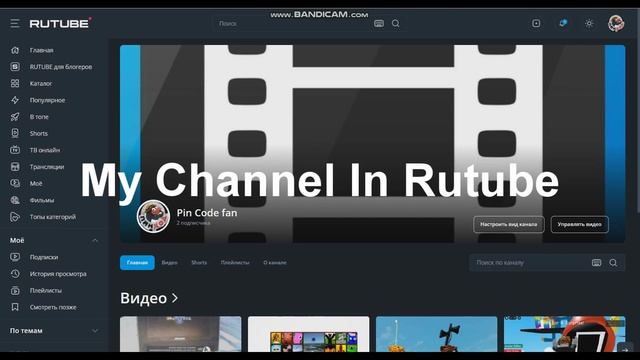Click the В топе rocket icon
Image resolution: width=640 pixels, height=360 pixels.
pyautogui.click(x=15, y=117)
